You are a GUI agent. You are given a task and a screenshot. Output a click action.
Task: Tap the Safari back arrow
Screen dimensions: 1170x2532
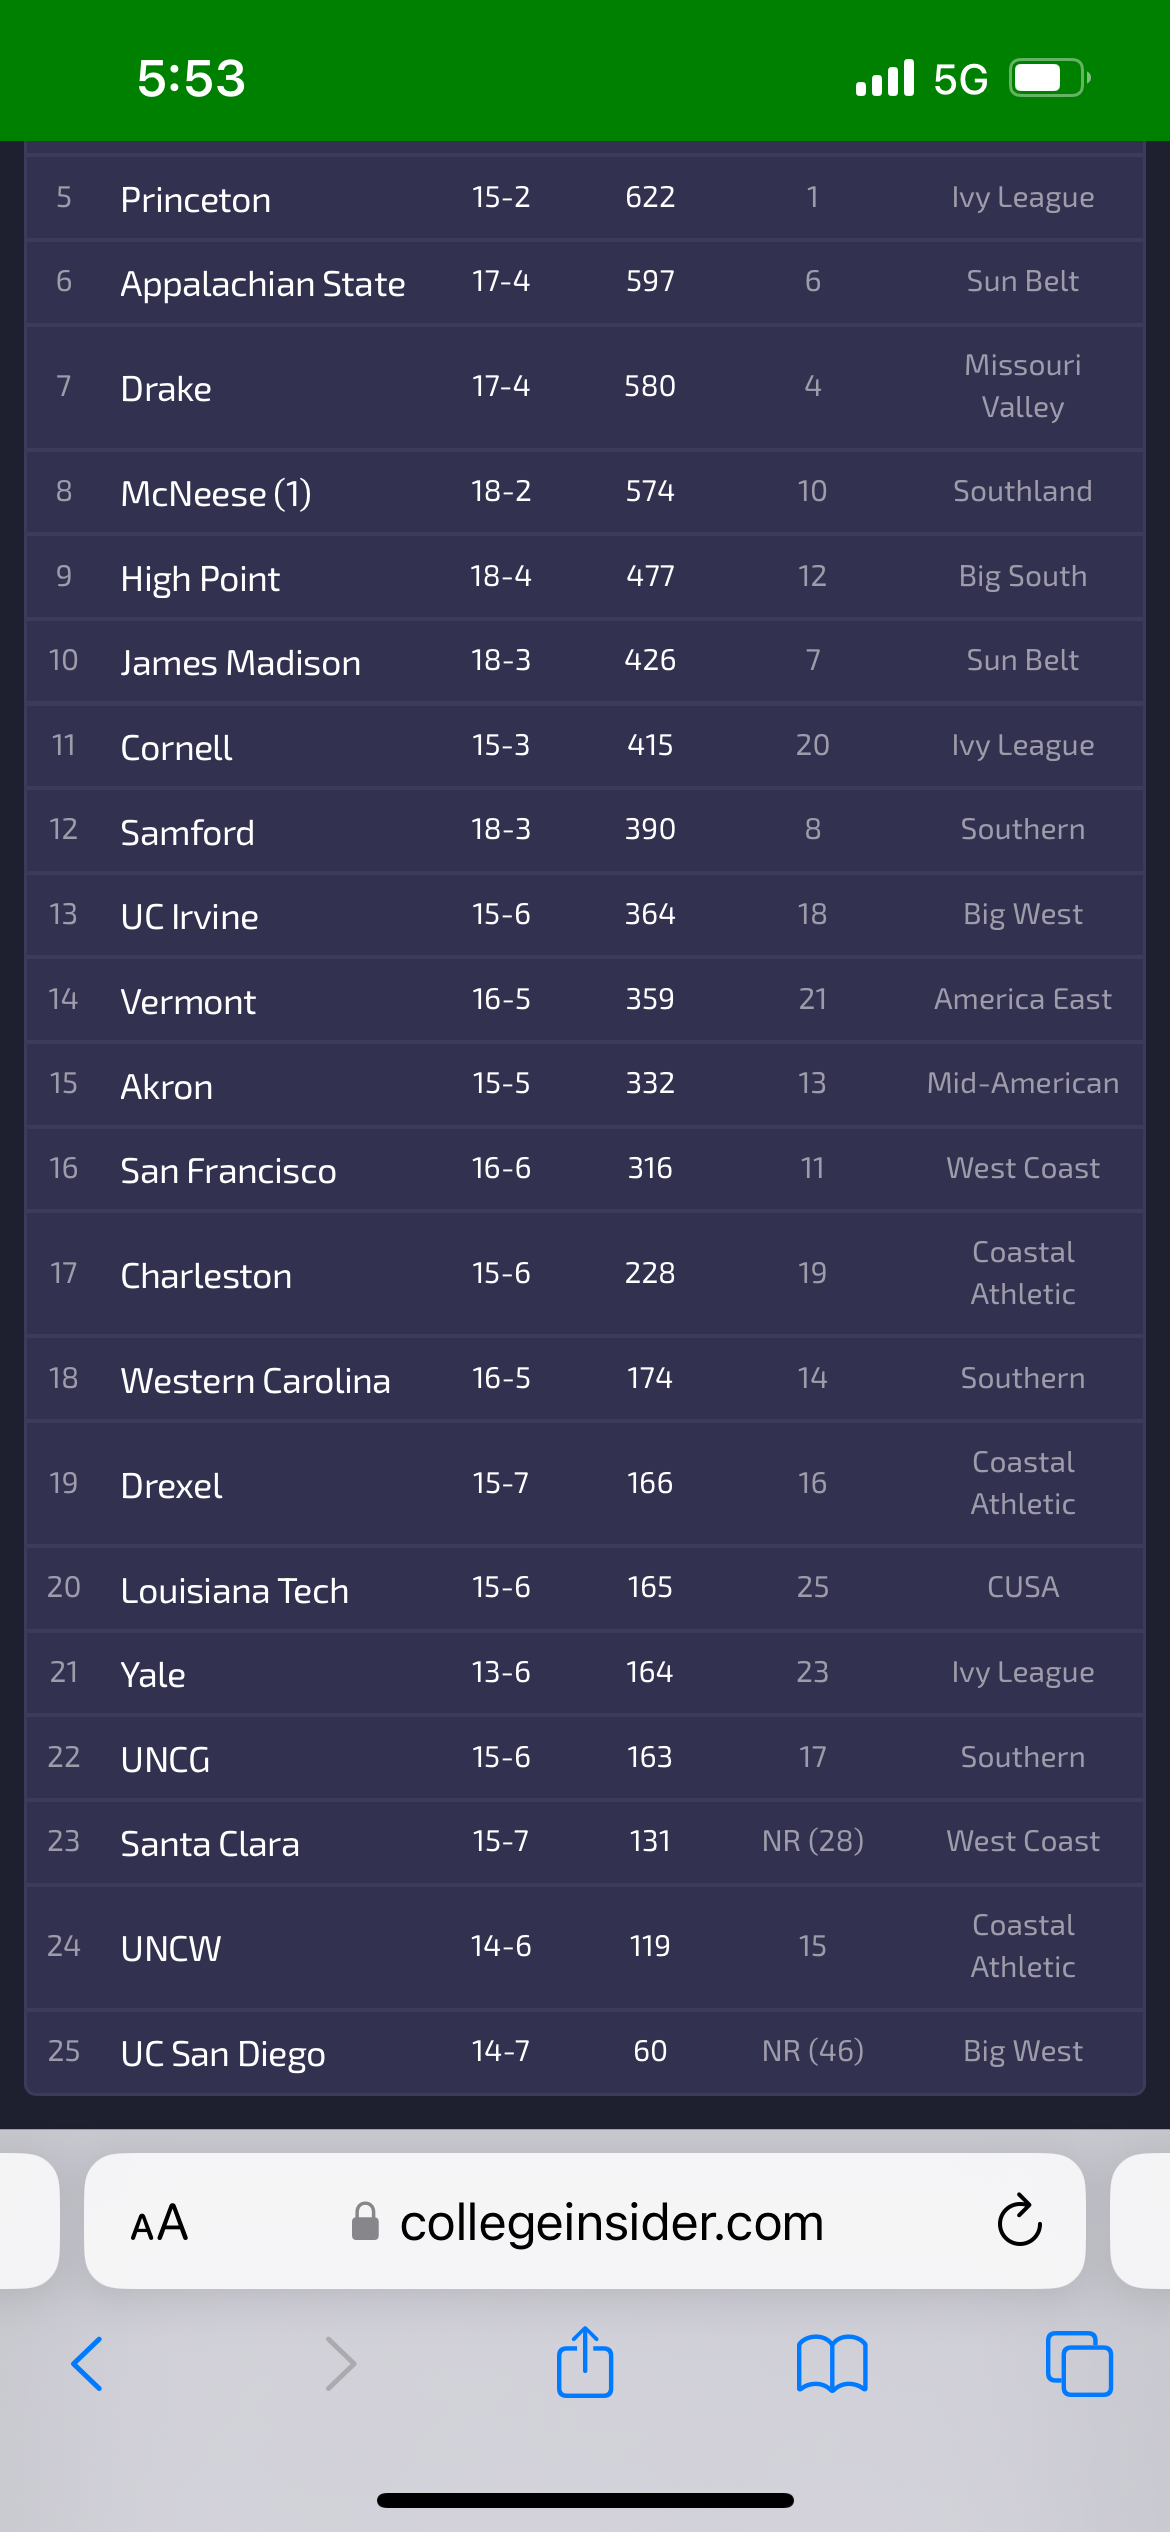87,2364
